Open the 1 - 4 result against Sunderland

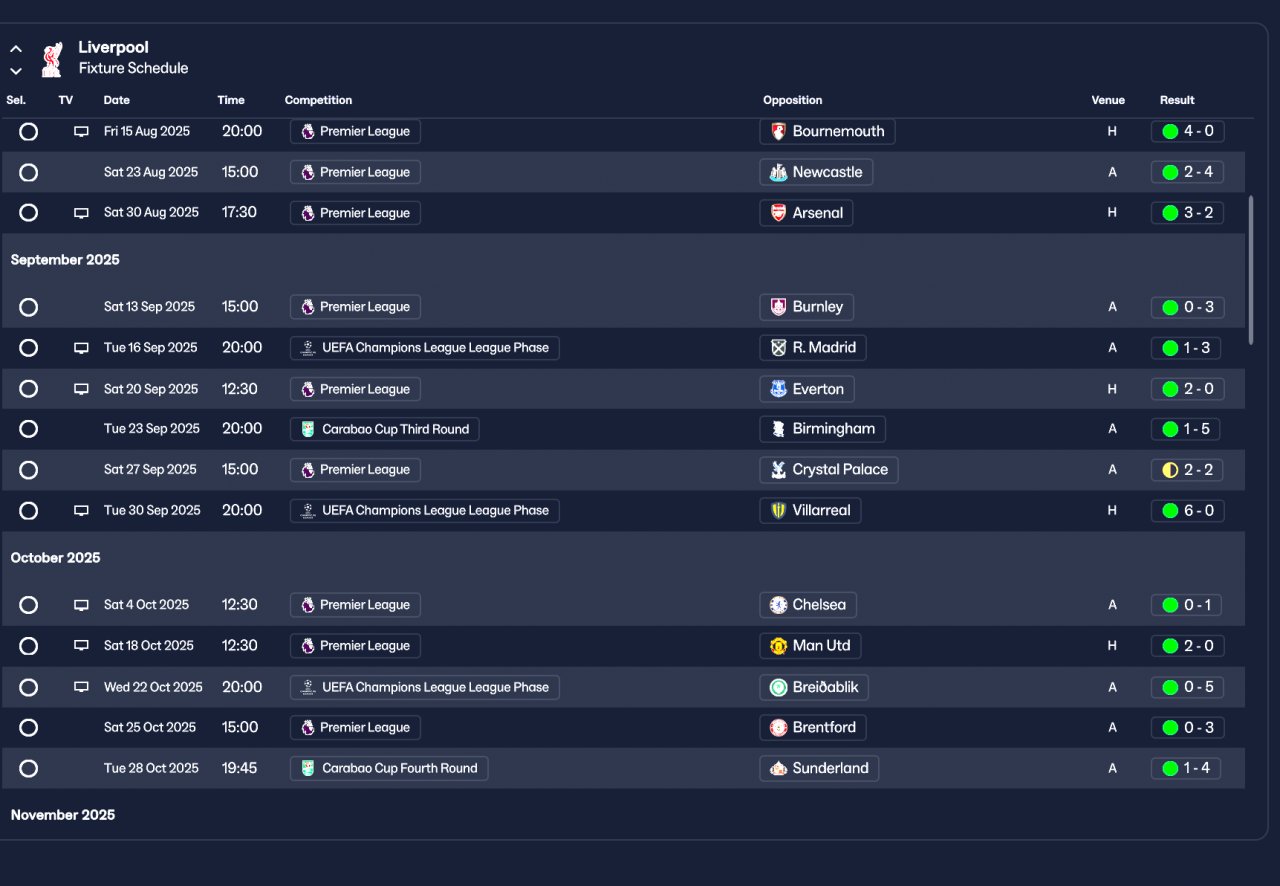1186,768
